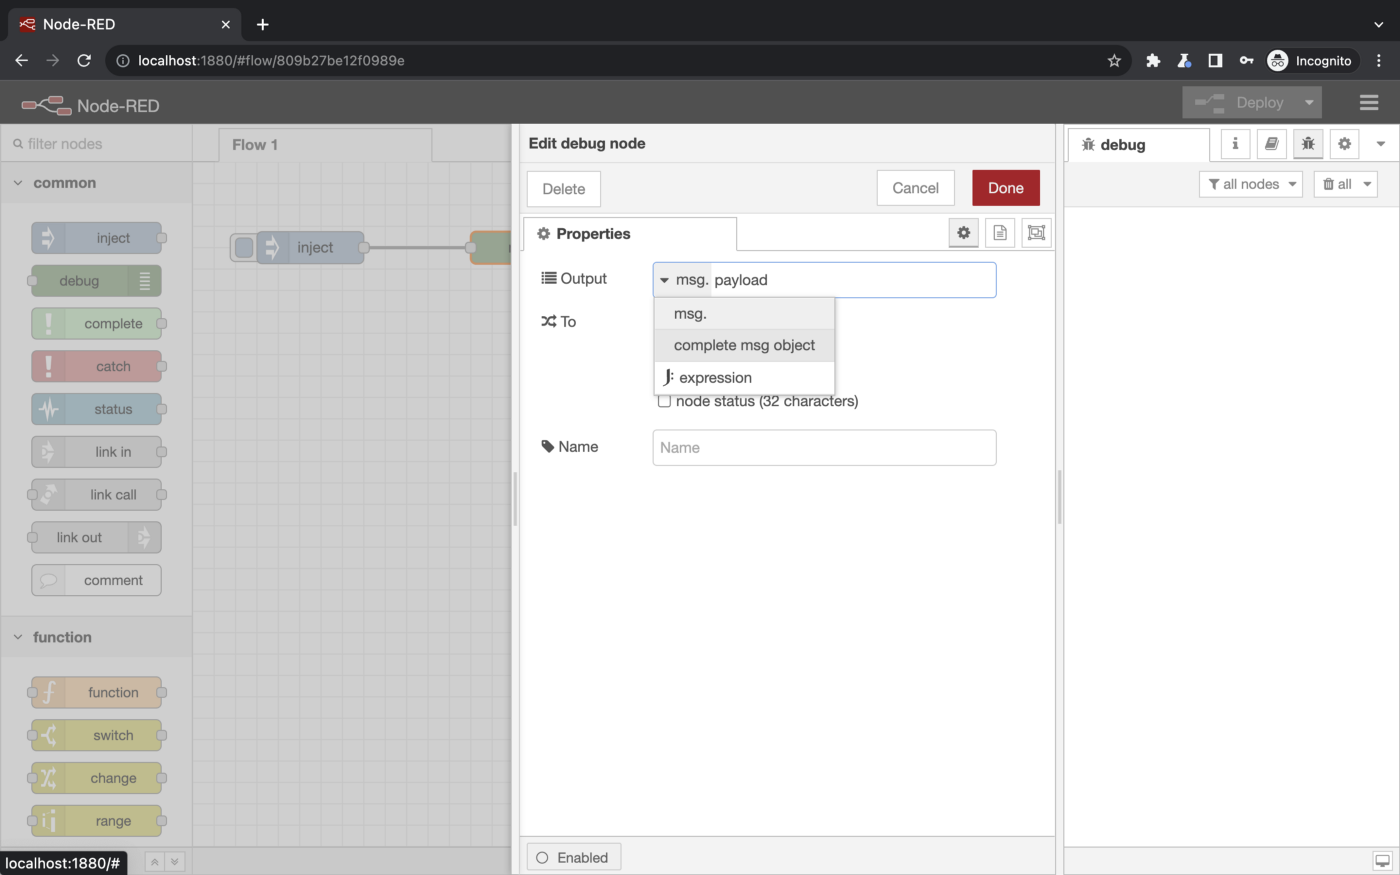The height and width of the screenshot is (875, 1400).
Task: Enable node status checkbox
Action: click(664, 402)
